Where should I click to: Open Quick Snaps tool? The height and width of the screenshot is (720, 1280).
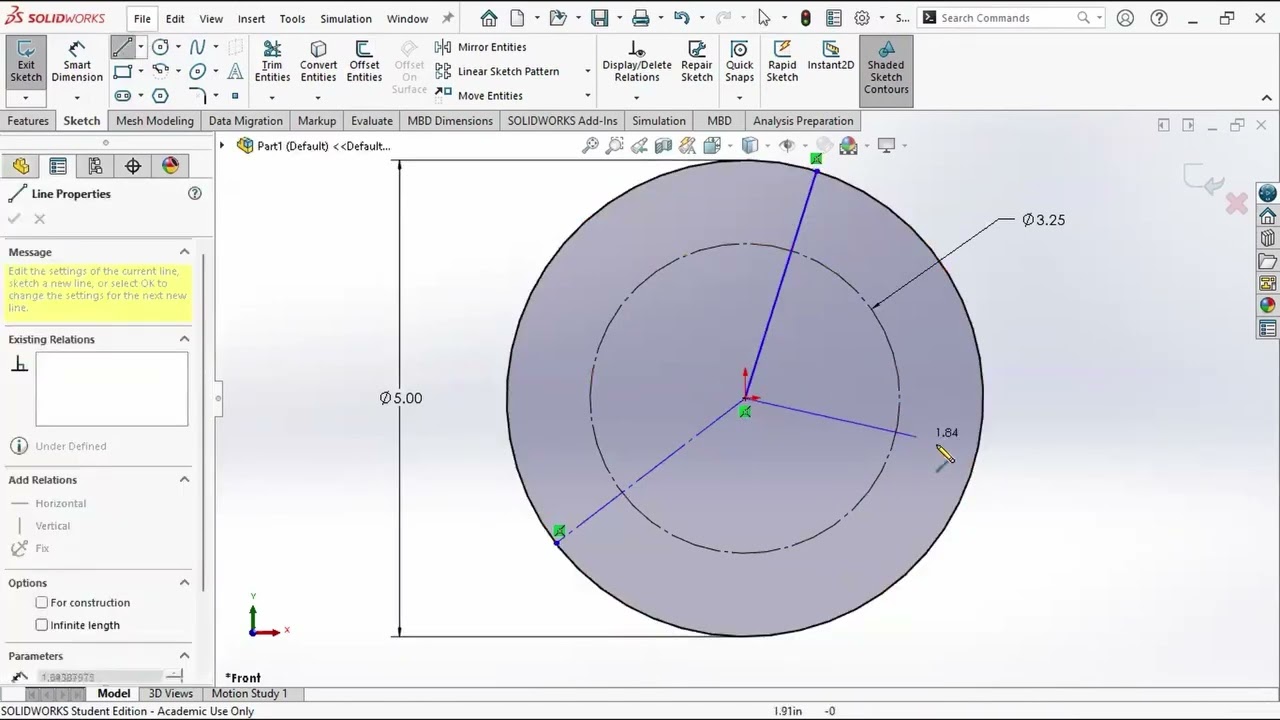coord(739,62)
